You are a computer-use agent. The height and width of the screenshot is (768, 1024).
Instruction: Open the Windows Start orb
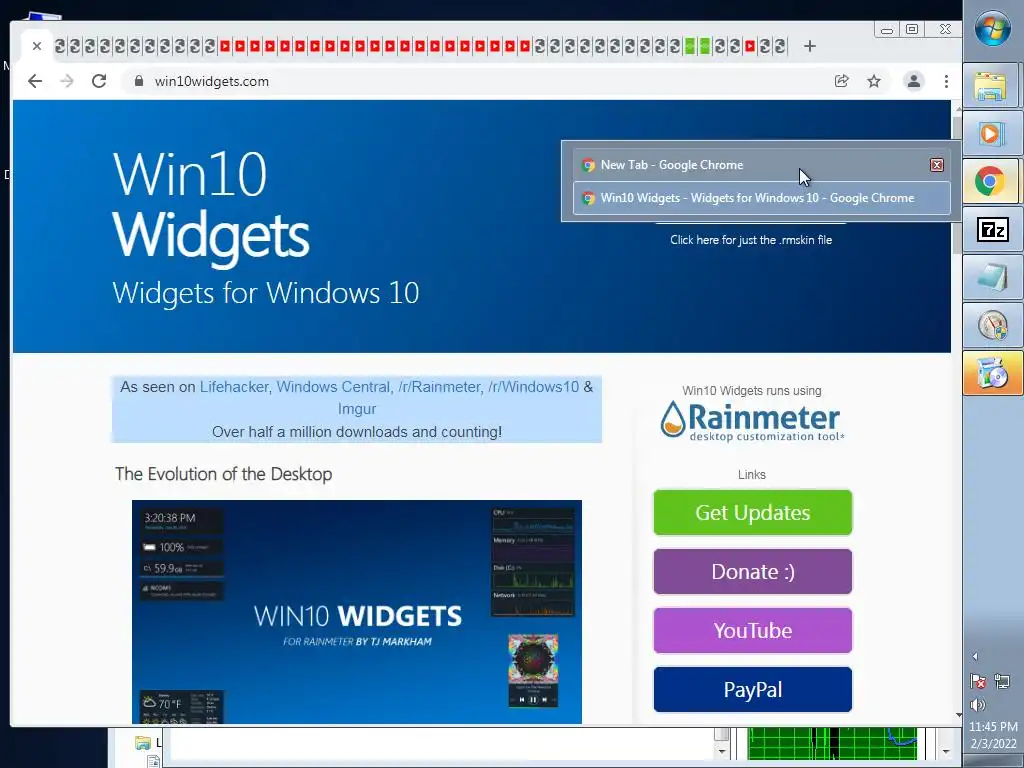(993, 29)
